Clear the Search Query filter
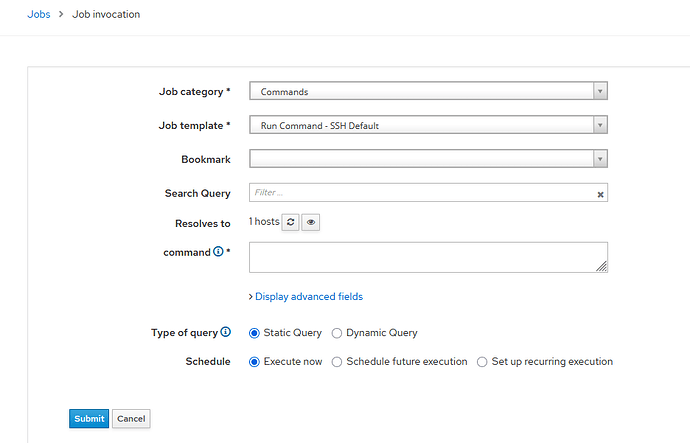 (x=600, y=194)
